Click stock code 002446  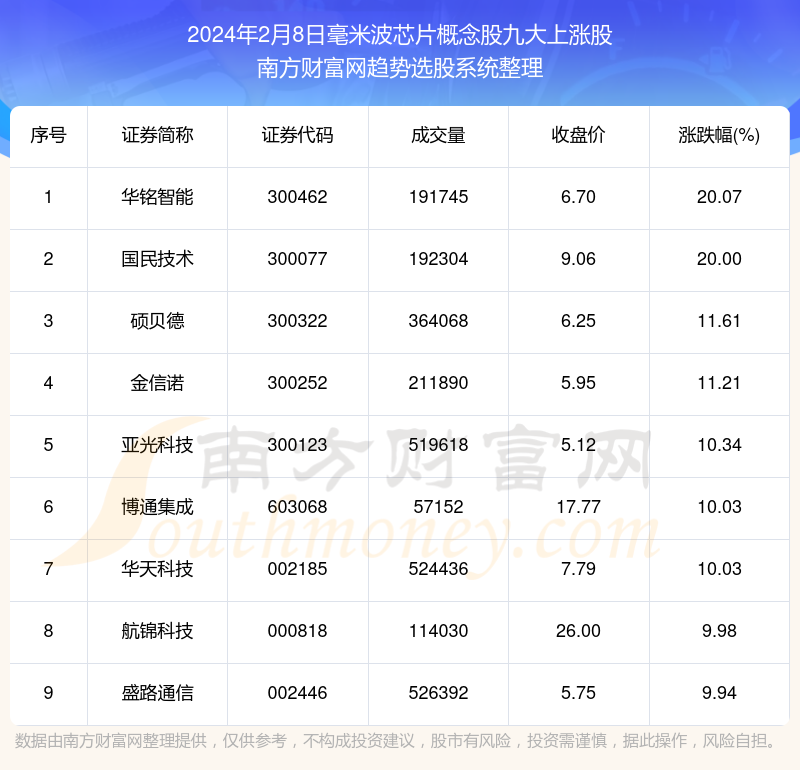[x=297, y=693]
